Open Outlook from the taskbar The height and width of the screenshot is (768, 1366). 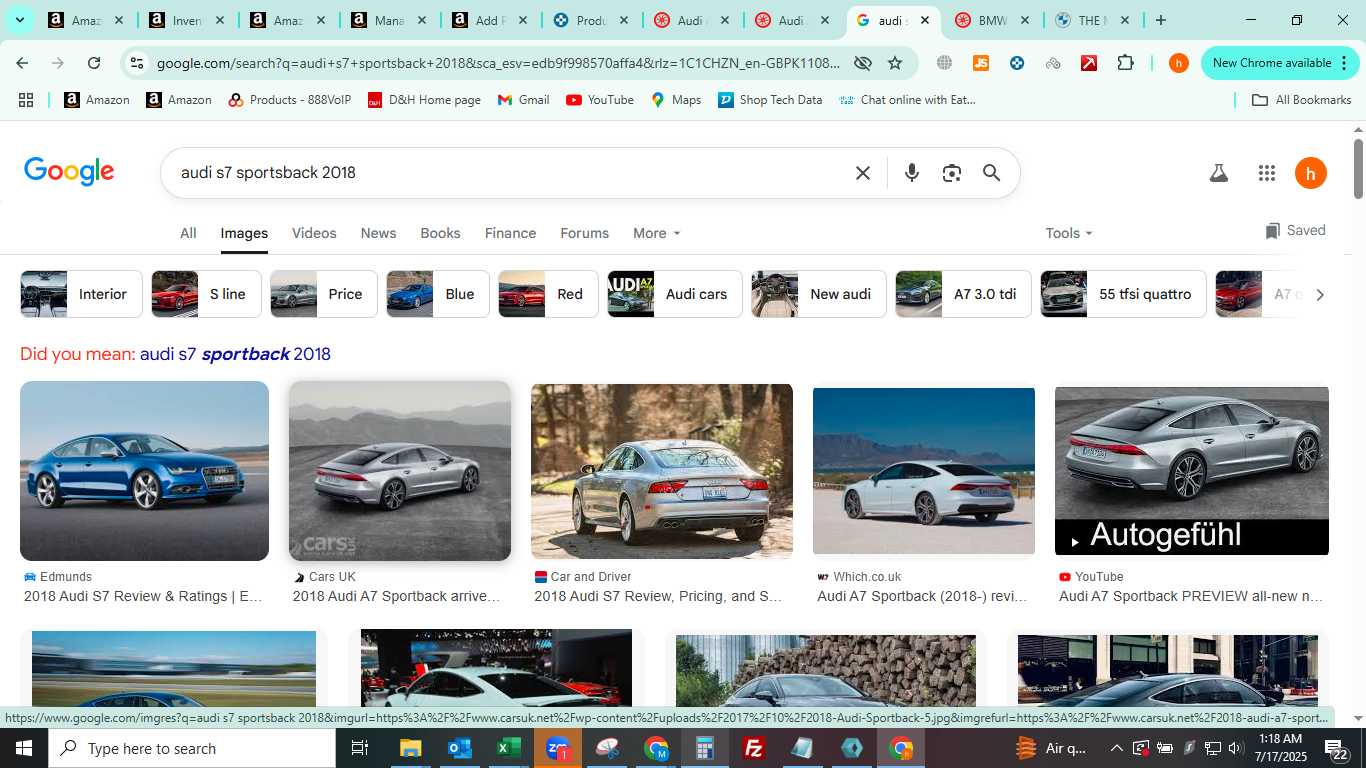460,748
